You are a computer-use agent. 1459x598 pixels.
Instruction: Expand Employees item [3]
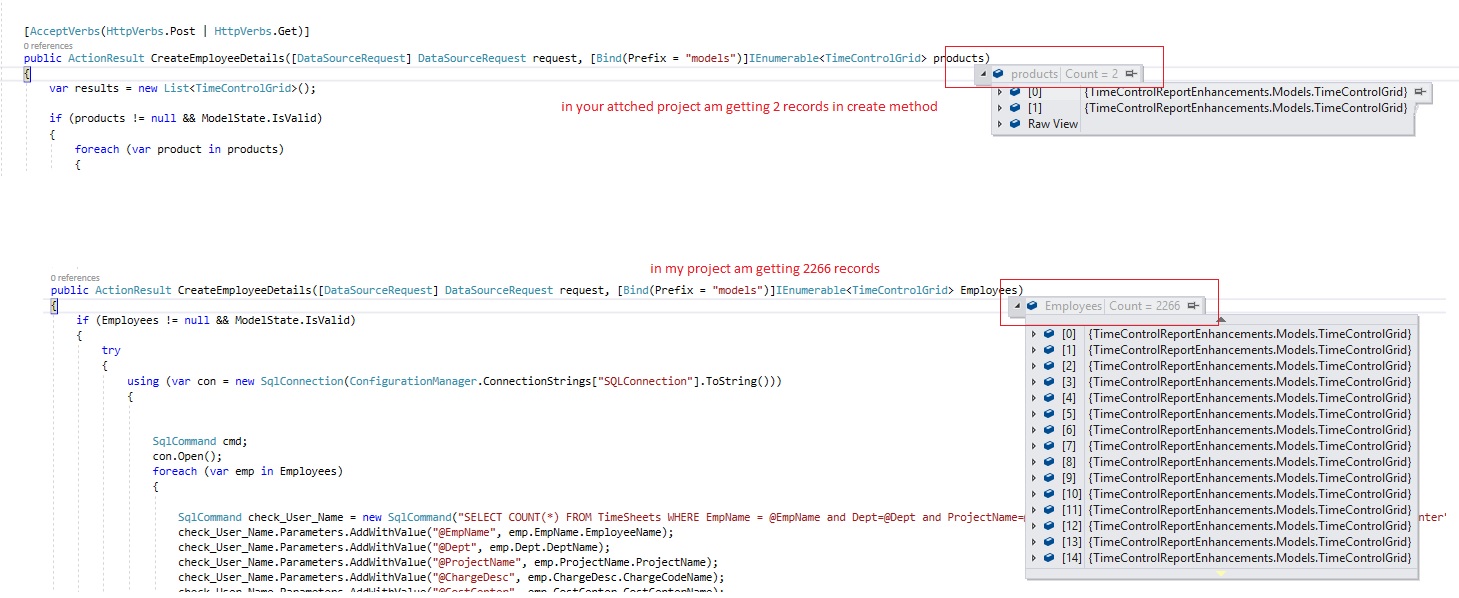1033,382
